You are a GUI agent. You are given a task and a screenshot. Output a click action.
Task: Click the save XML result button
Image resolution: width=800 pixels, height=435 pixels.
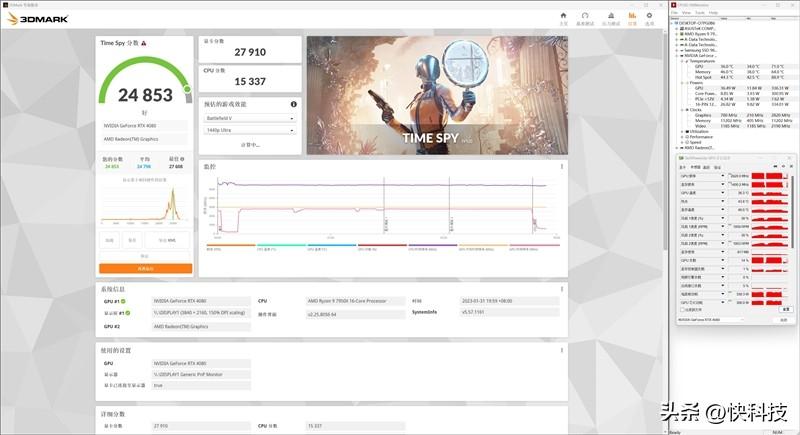click(168, 241)
